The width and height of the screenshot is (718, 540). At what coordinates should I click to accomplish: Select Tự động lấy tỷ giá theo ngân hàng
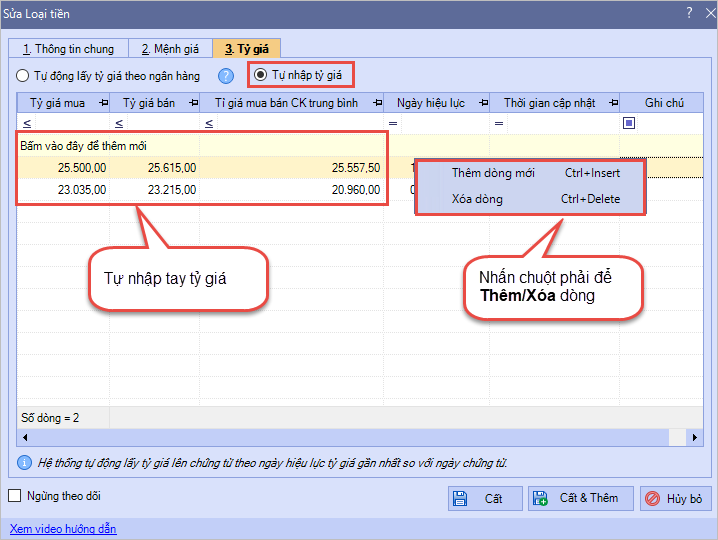tap(23, 76)
